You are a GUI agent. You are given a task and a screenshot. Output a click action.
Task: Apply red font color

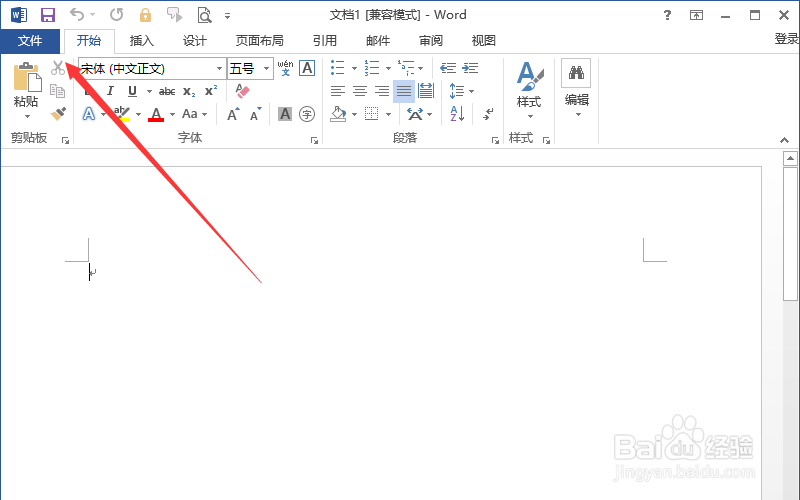156,114
